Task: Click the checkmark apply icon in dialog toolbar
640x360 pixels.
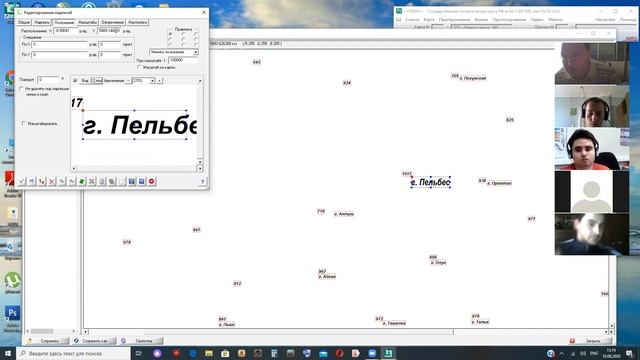Action: (x=22, y=181)
